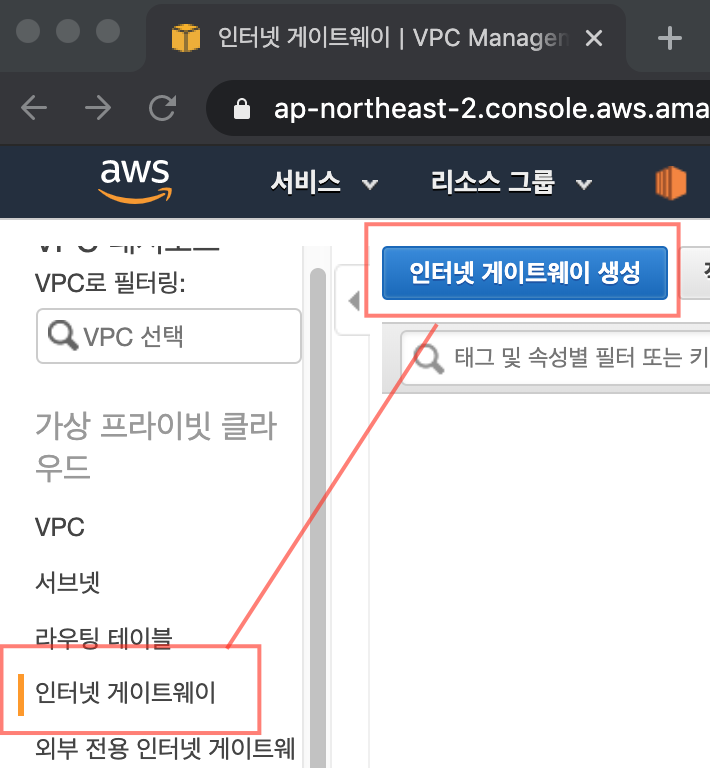Click the VPC로 필터링 label

pos(110,283)
